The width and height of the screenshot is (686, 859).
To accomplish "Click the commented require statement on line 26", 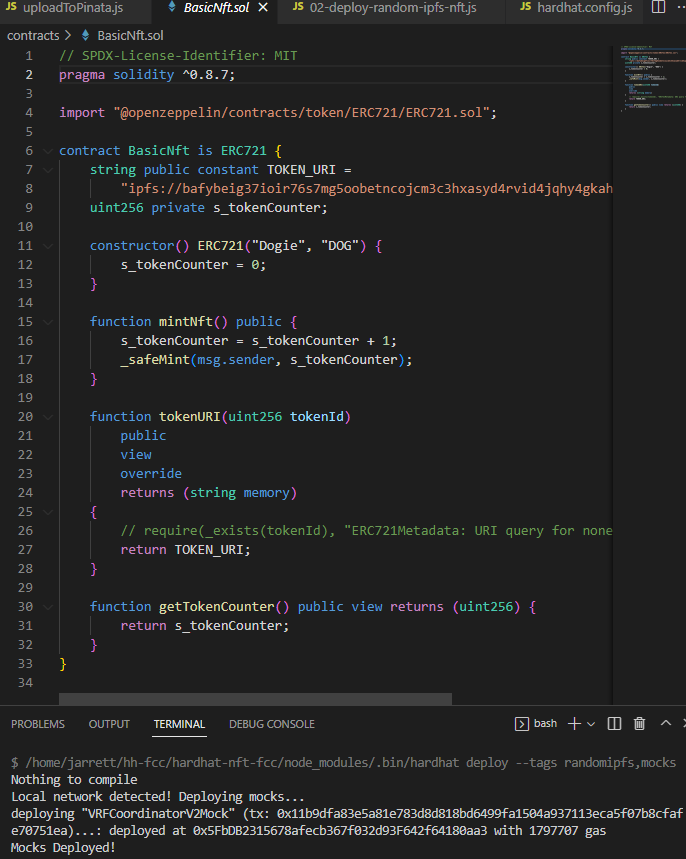I will tap(367, 531).
